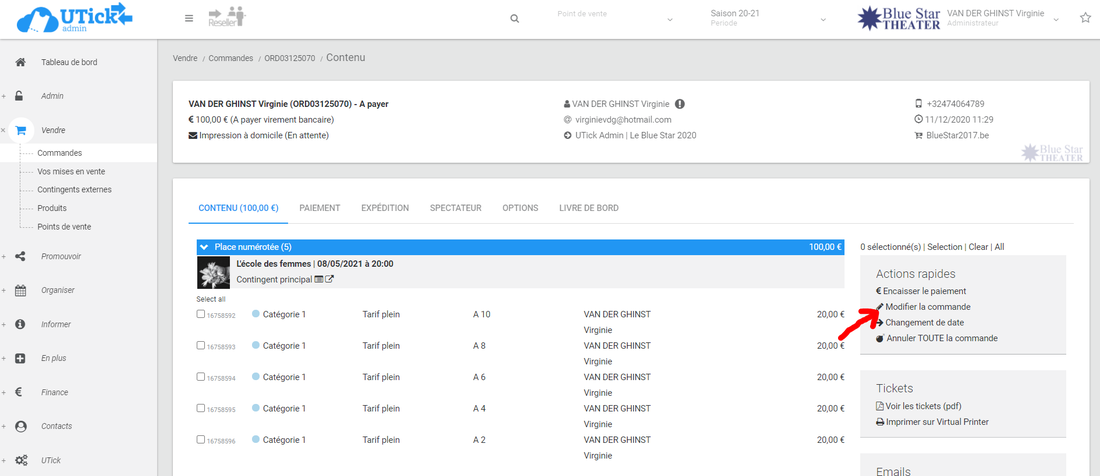Click the search magnifier icon
Viewport: 1100px width, 476px height.
(x=515, y=18)
